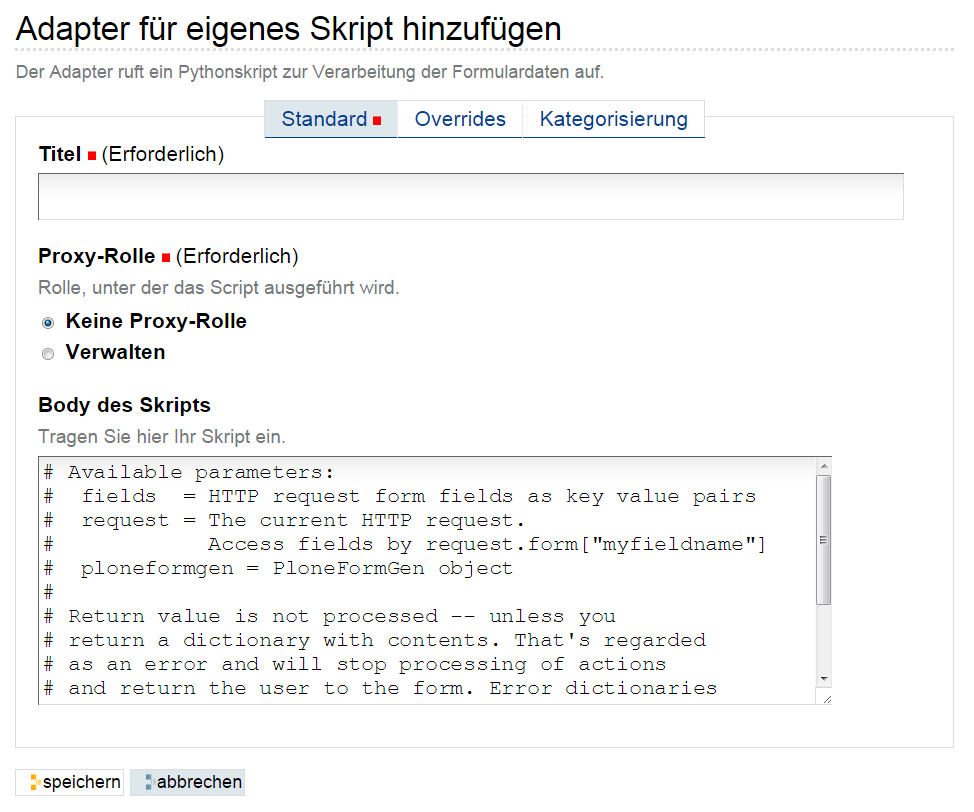Click the script textarea scrollbar thumb
The height and width of the screenshot is (812, 974).
coord(824,540)
